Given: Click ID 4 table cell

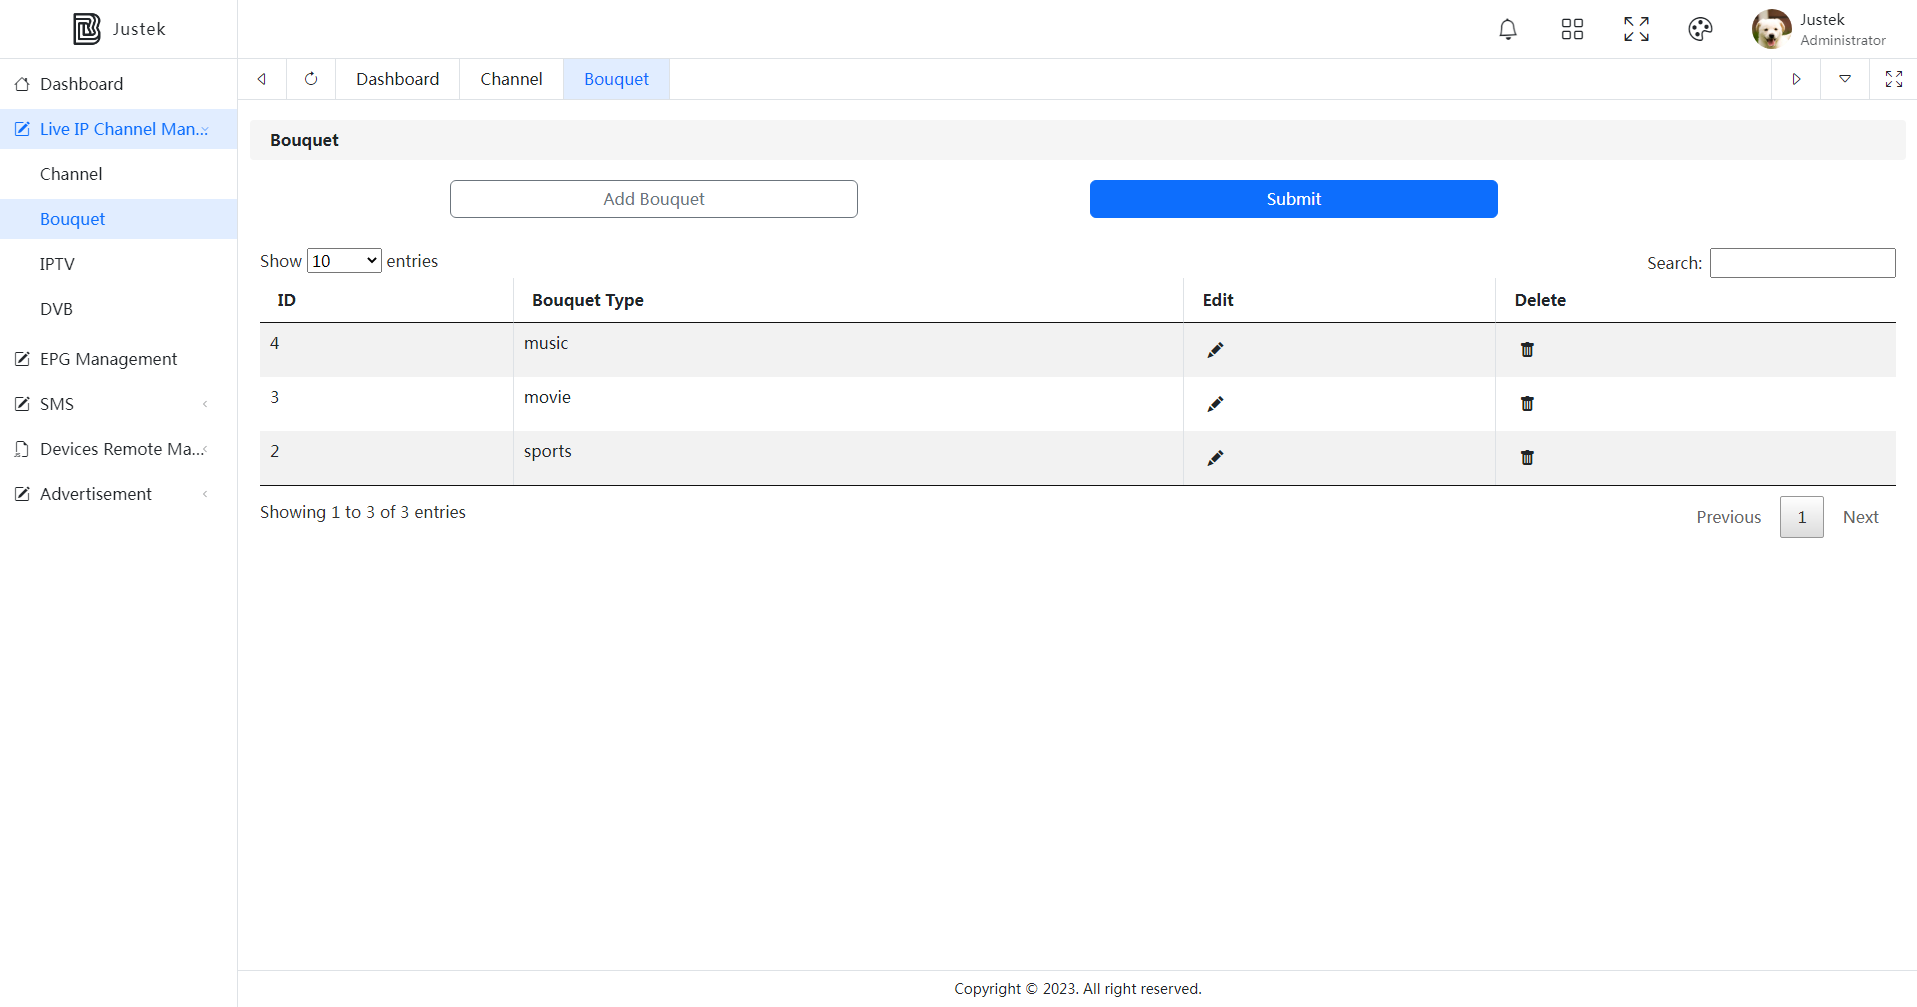Looking at the screenshot, I should point(386,350).
